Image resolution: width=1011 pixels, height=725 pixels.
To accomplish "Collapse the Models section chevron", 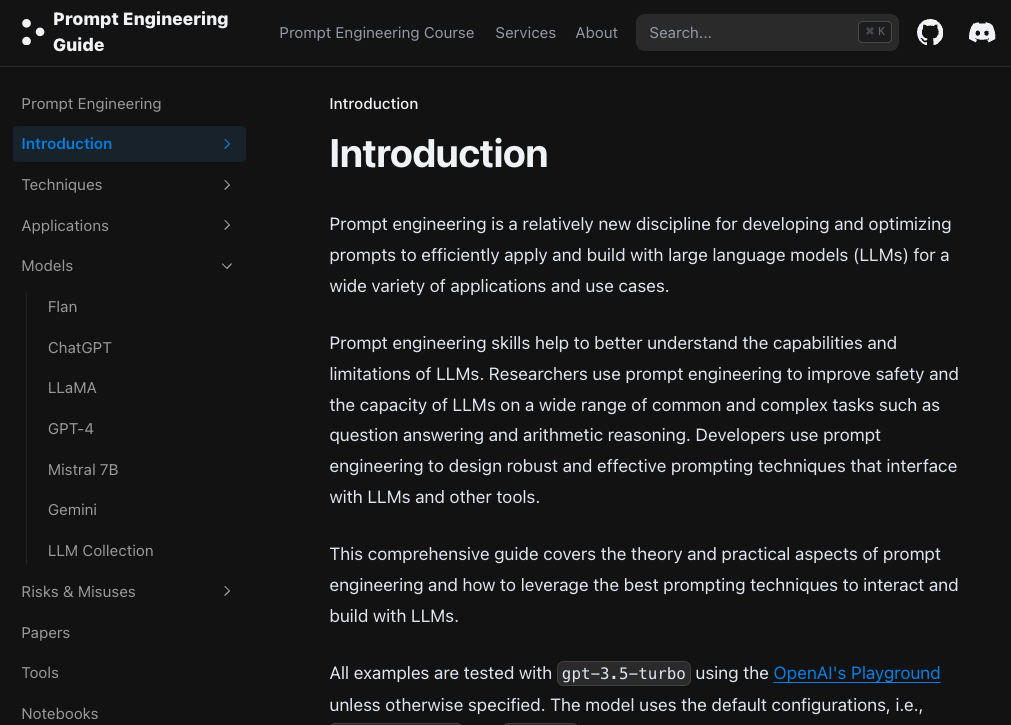I will 227,266.
